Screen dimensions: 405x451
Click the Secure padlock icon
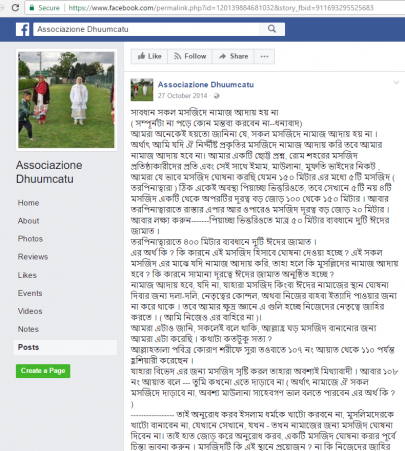click(32, 8)
